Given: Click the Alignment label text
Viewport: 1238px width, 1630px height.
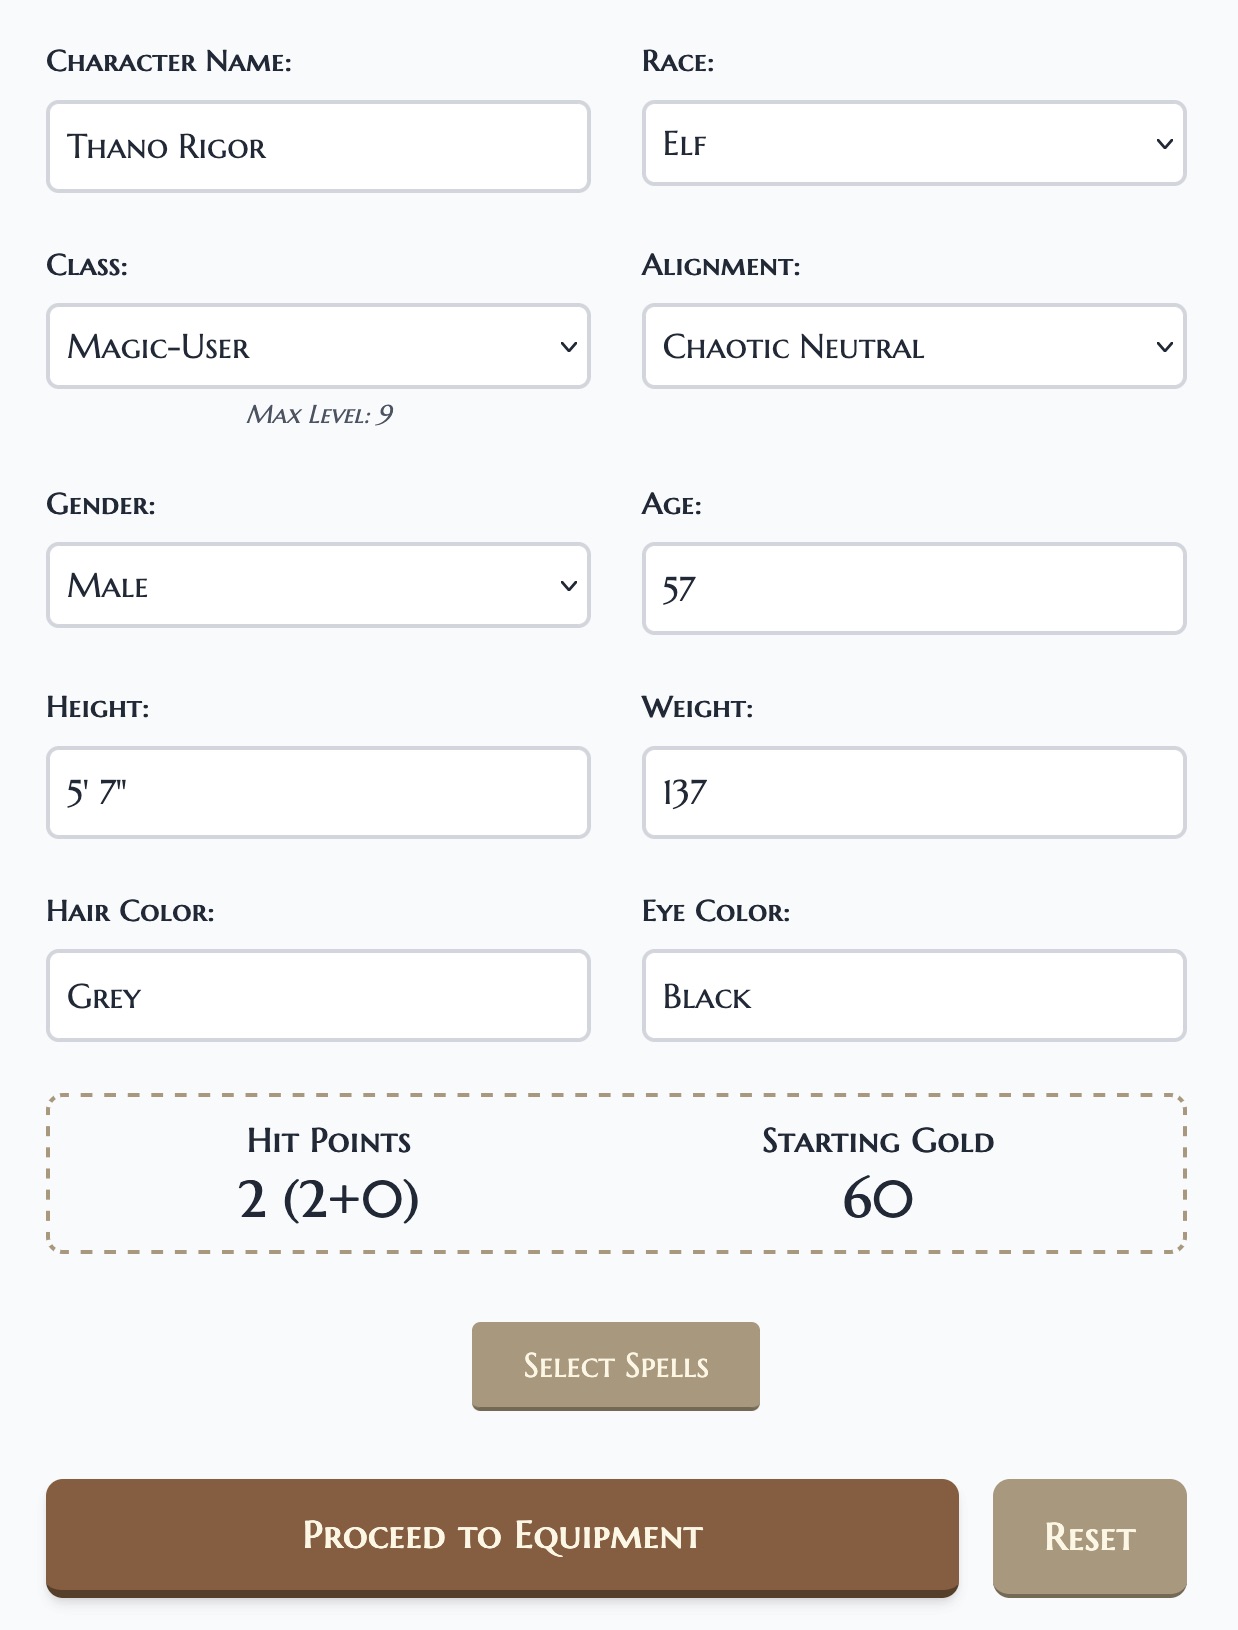Looking at the screenshot, I should (721, 266).
